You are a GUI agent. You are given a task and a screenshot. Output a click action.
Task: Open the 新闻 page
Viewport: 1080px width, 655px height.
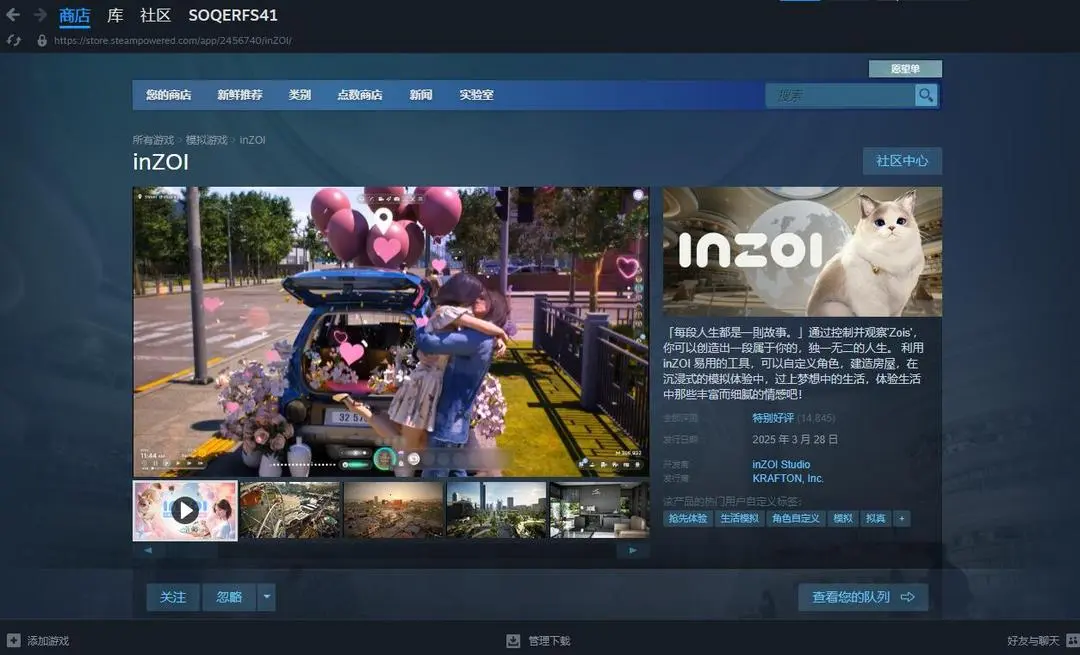(421, 95)
